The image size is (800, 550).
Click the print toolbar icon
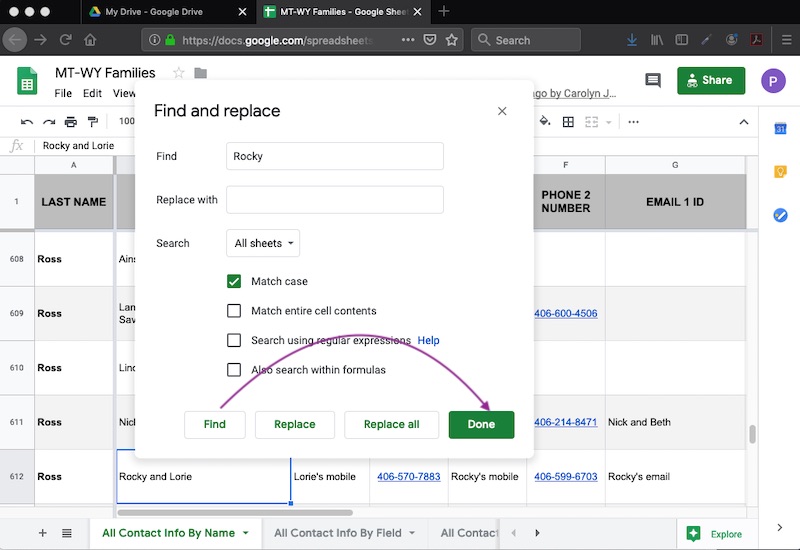(x=71, y=122)
